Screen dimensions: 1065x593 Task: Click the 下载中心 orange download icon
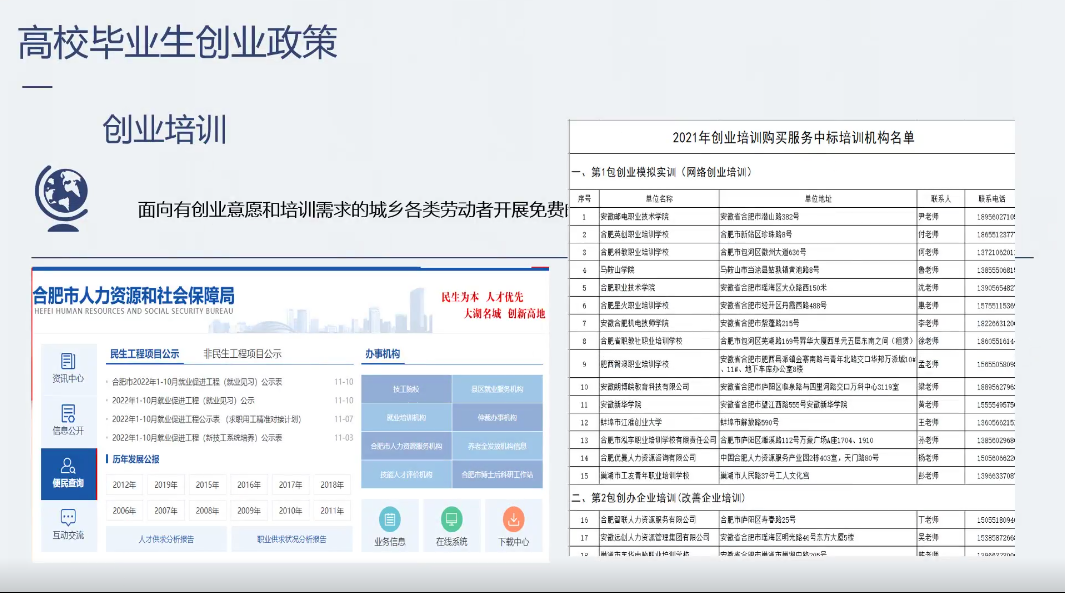pos(513,520)
